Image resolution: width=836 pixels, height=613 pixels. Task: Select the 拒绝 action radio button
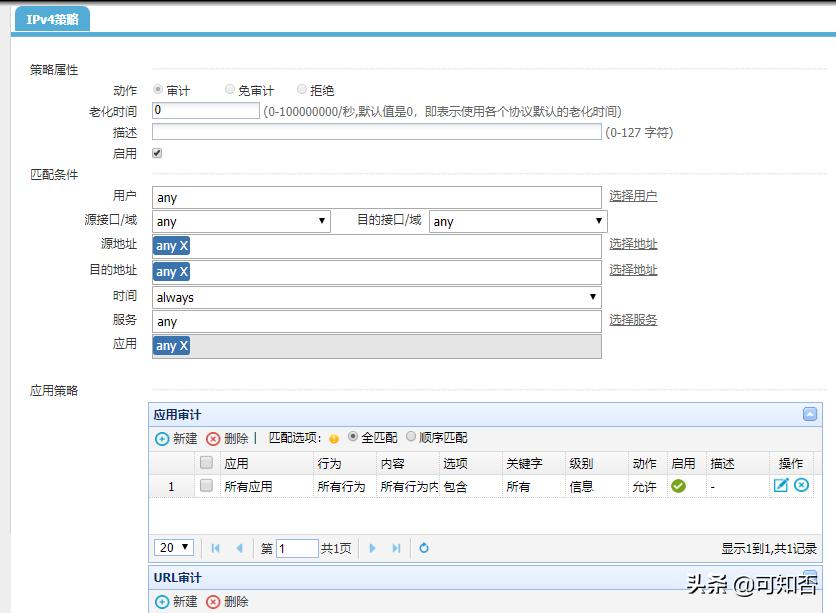click(x=301, y=89)
